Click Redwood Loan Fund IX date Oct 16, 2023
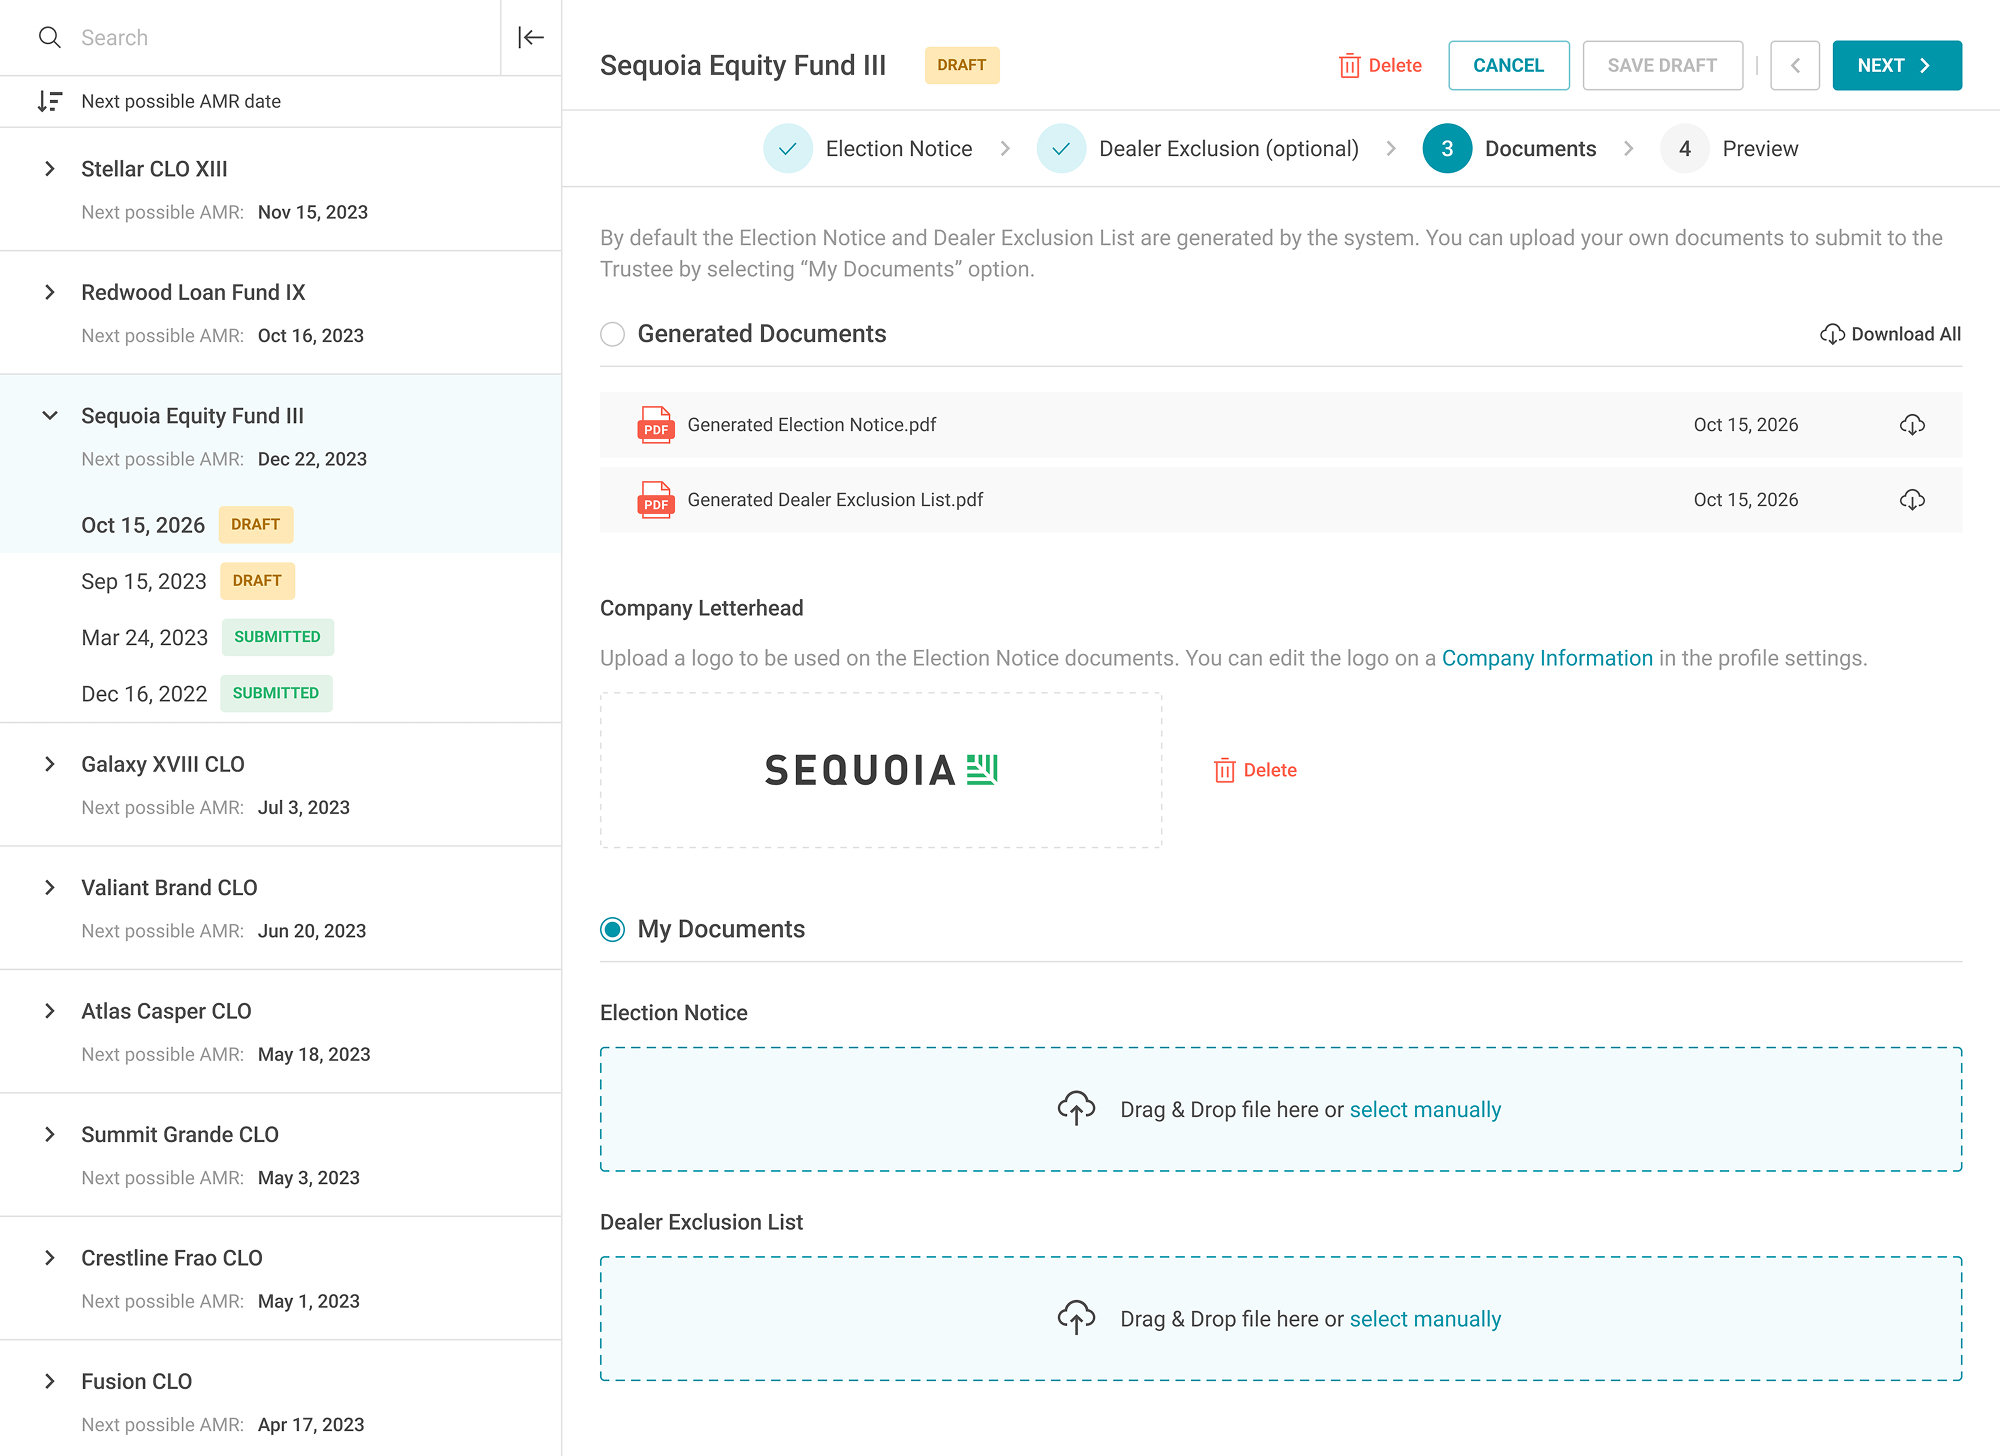The height and width of the screenshot is (1456, 2000). 311,336
